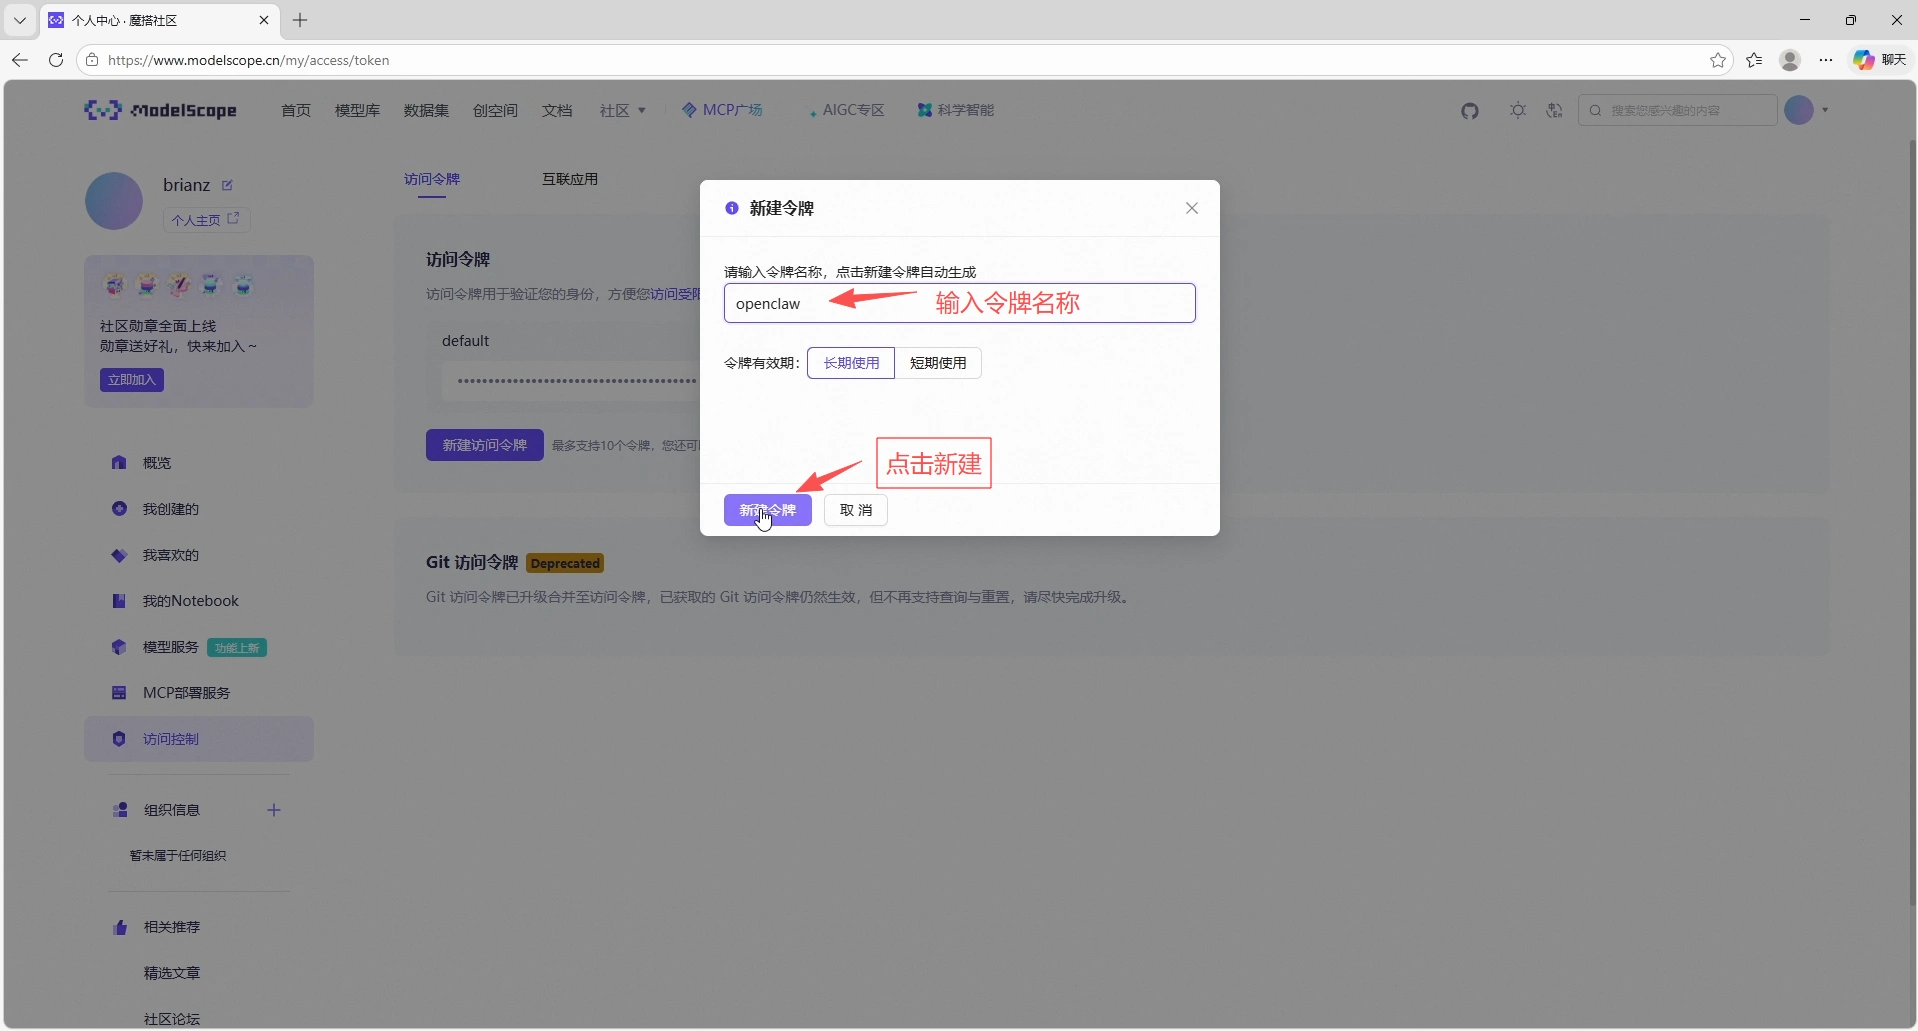Click the 暂未属于任何组织 text

click(178, 856)
